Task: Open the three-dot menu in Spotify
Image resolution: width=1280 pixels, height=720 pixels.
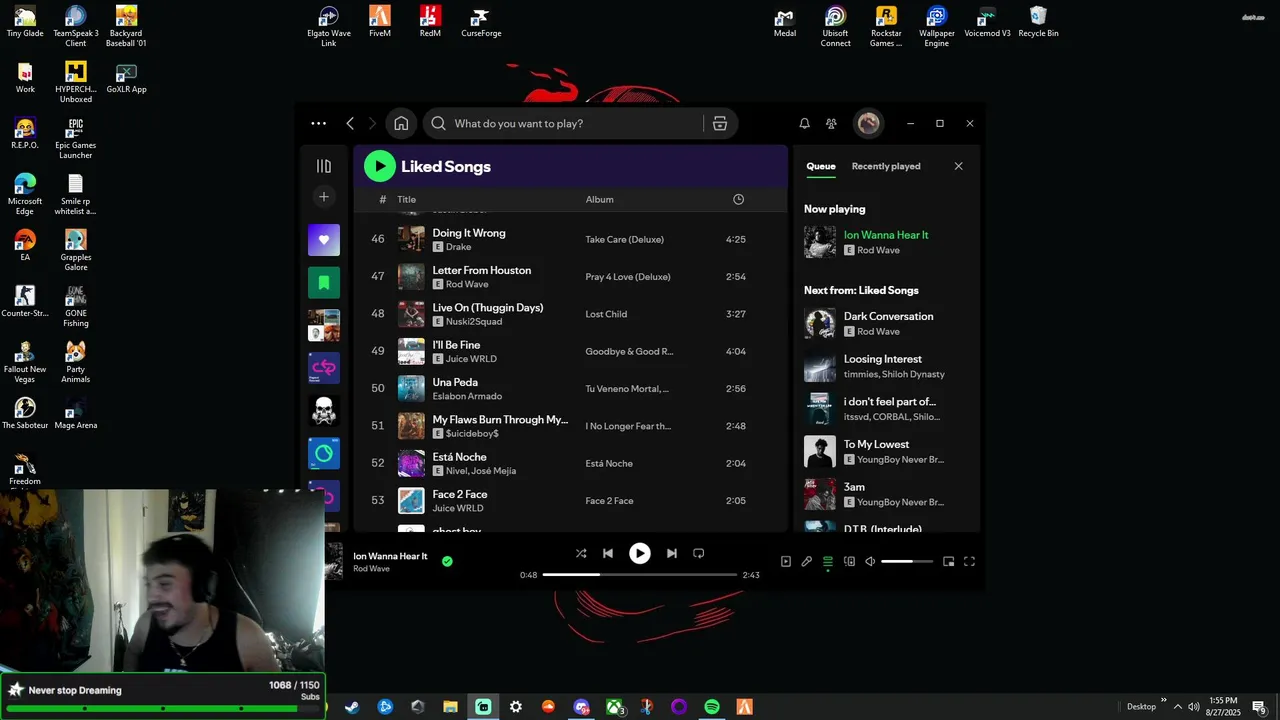Action: point(318,123)
